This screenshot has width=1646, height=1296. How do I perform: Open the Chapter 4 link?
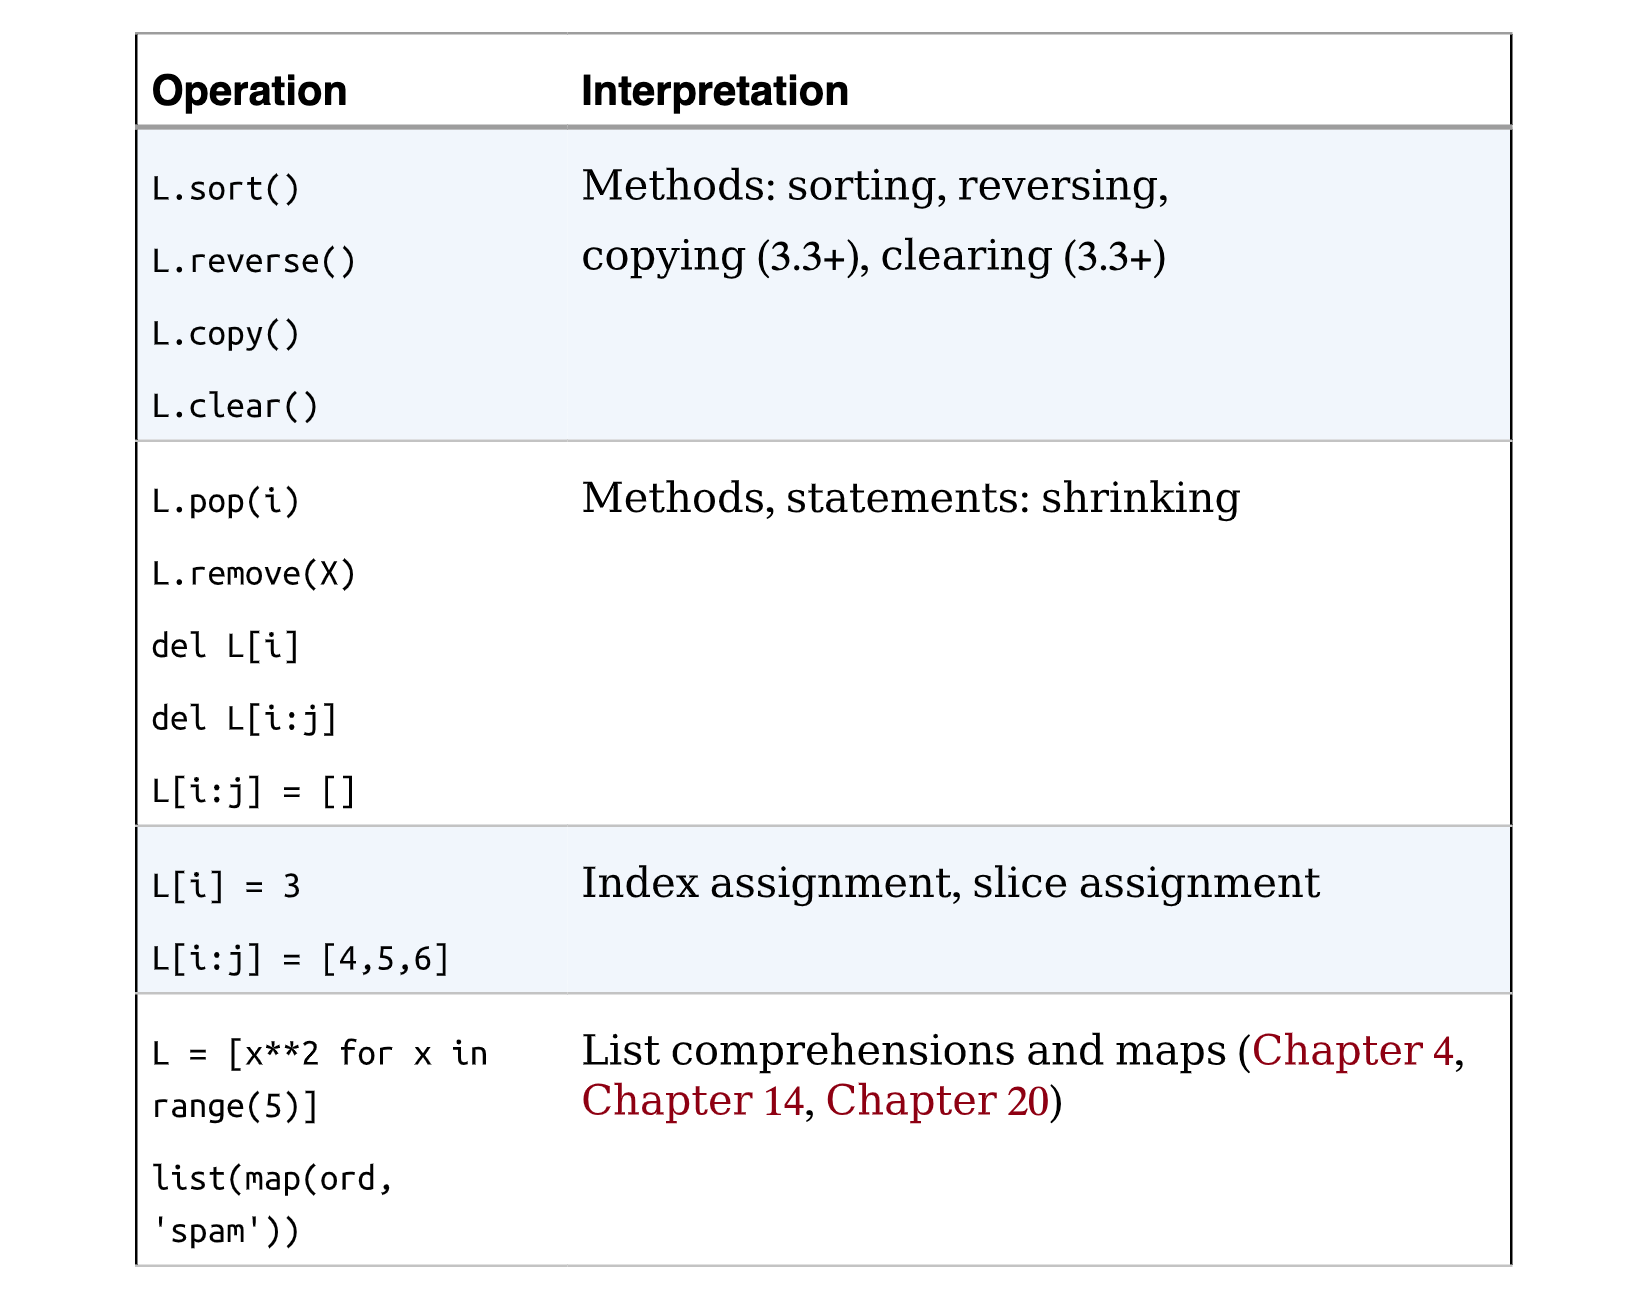coord(1352,1050)
